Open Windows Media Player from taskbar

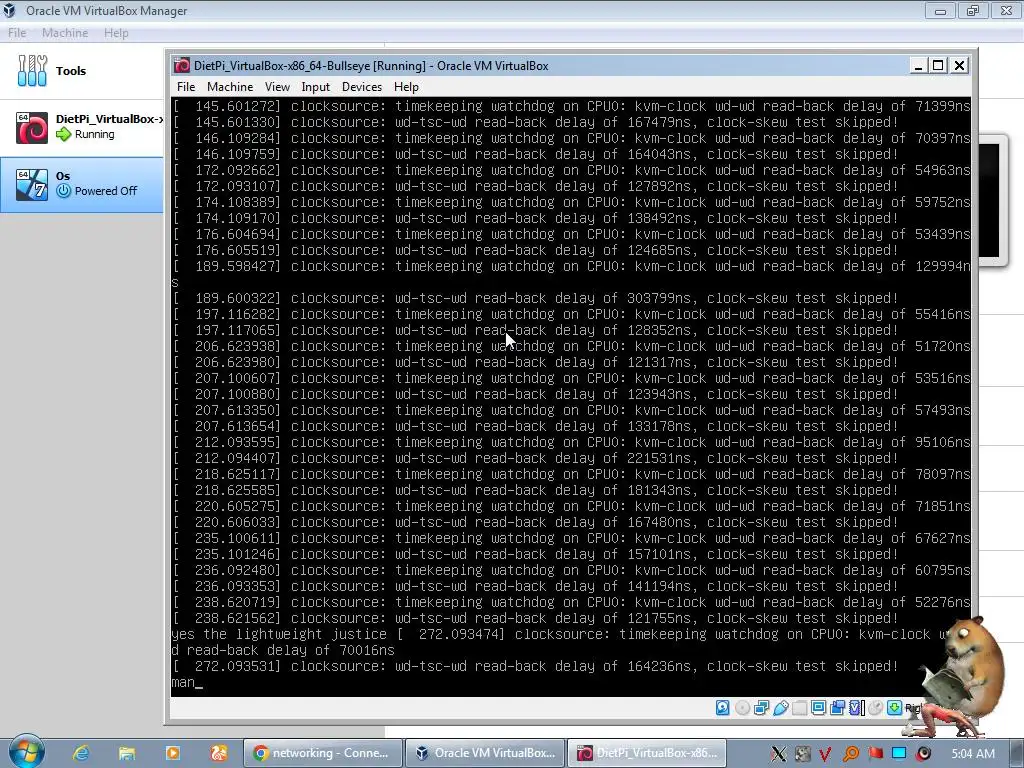tap(172, 753)
